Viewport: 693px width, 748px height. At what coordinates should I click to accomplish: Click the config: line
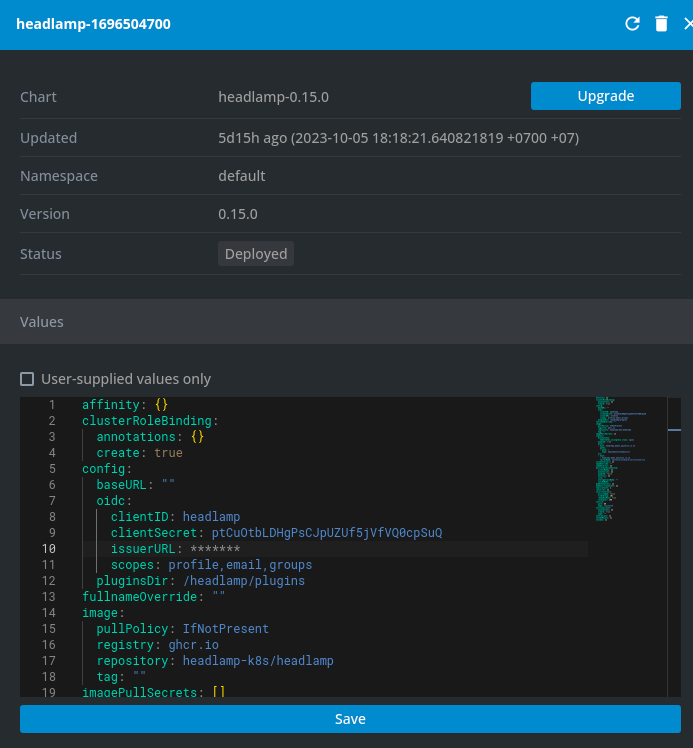[107, 469]
